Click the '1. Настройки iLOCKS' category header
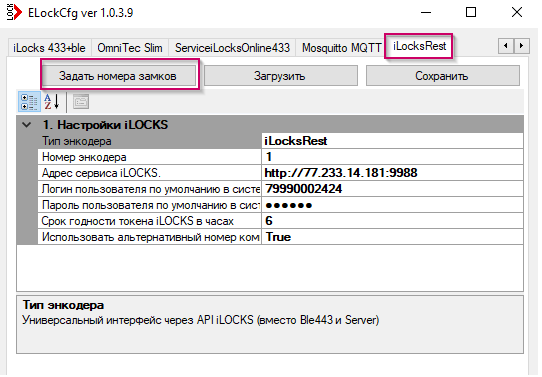Viewport: 542px width, 377px height. coord(270,125)
